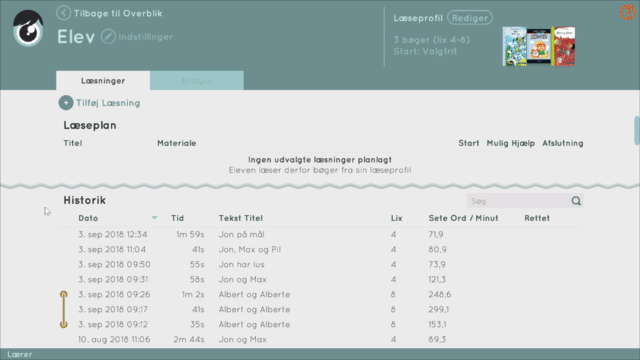Click the plus icon for Tilføj Læsning
The image size is (640, 360).
coord(66,103)
